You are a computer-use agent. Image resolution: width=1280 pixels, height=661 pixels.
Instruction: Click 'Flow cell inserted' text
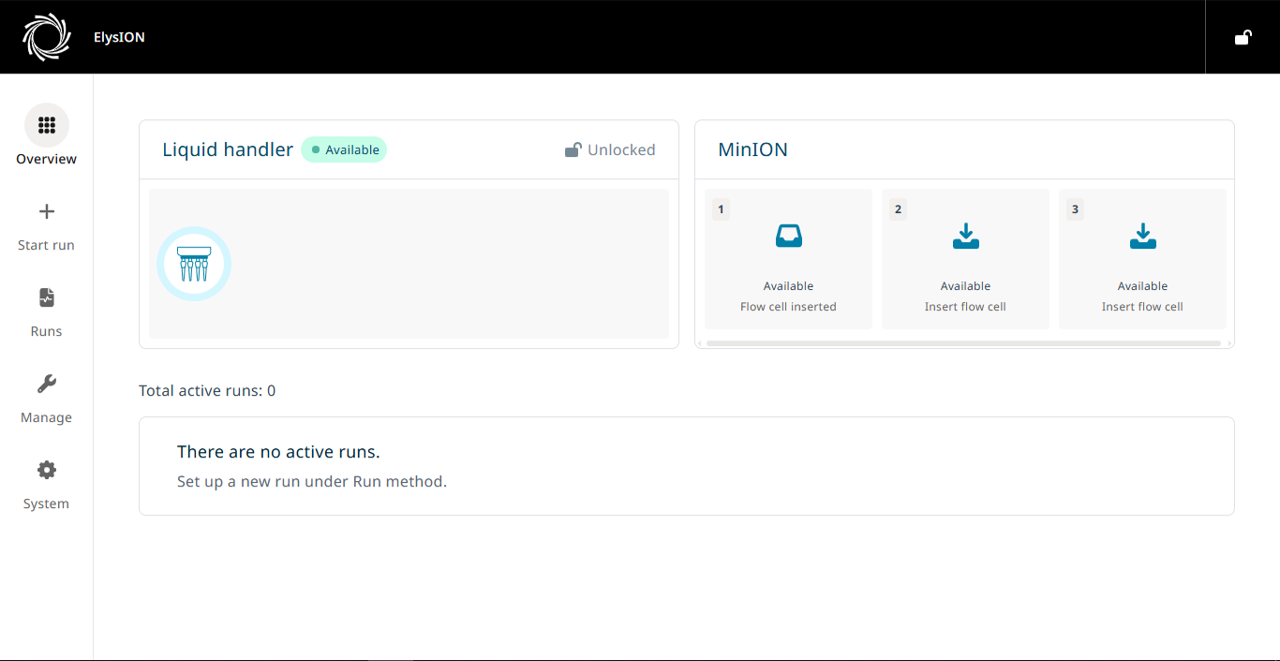(x=788, y=307)
